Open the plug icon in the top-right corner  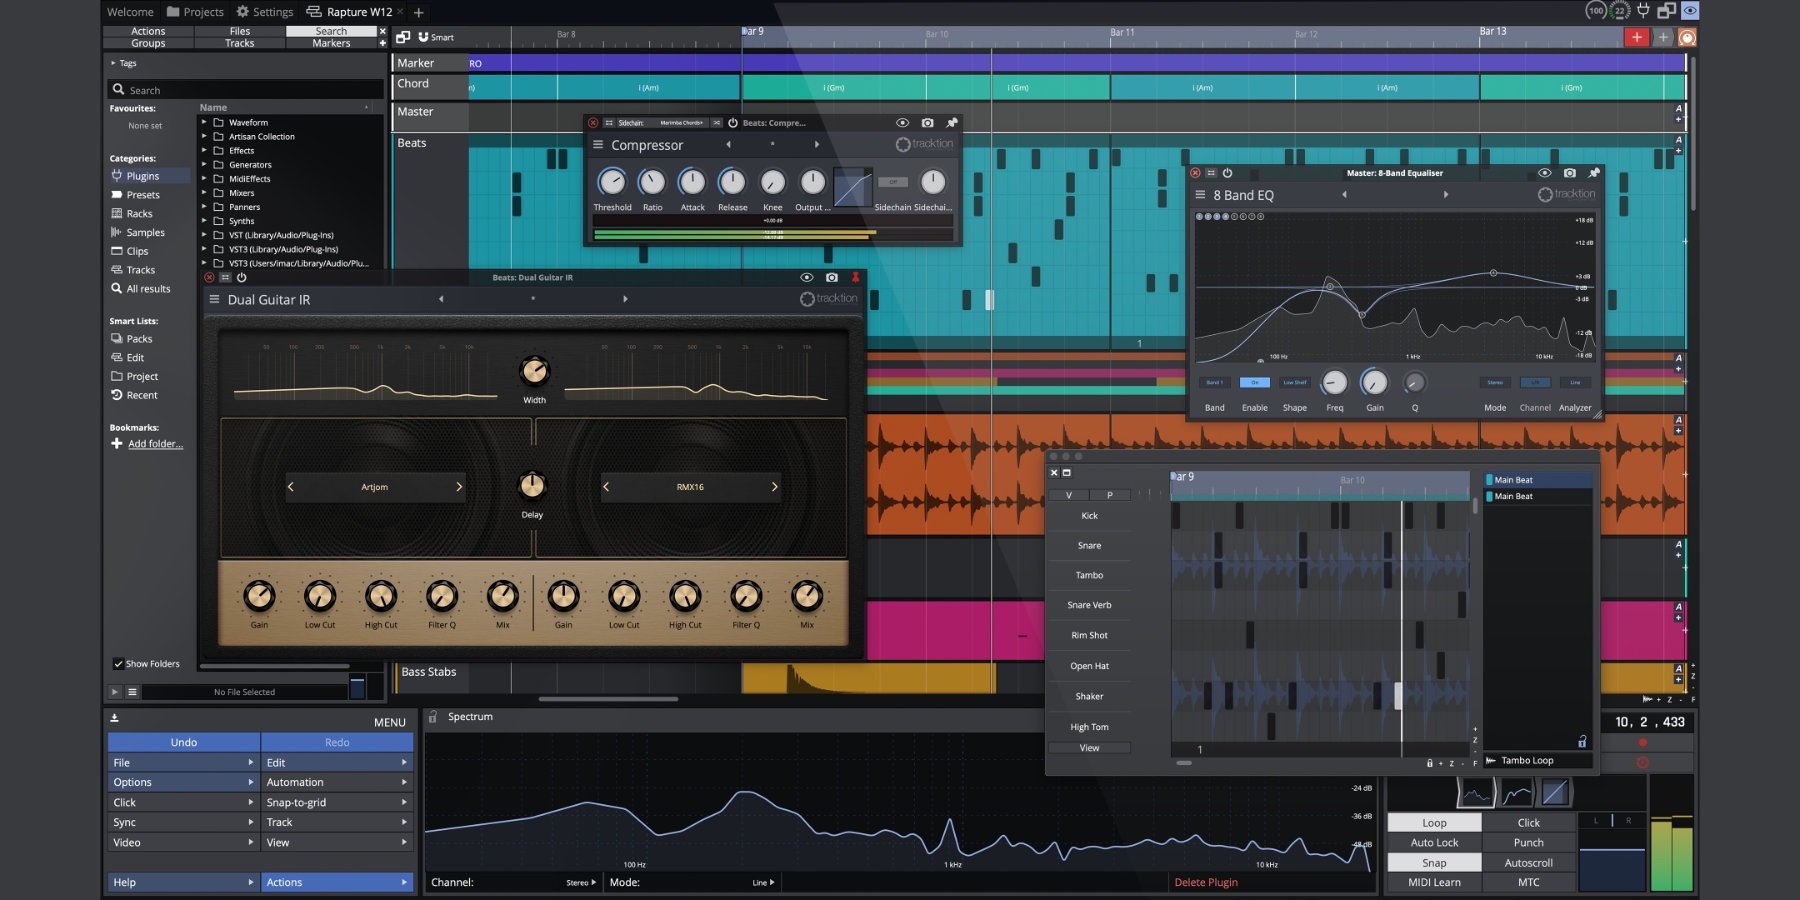click(1643, 11)
